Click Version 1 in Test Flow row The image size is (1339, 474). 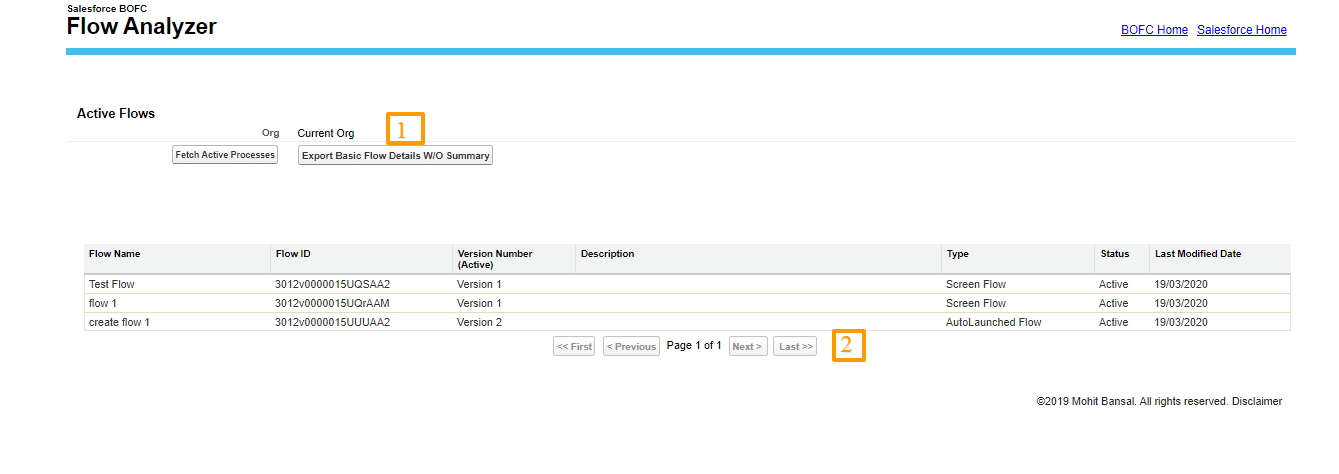pyautogui.click(x=480, y=284)
